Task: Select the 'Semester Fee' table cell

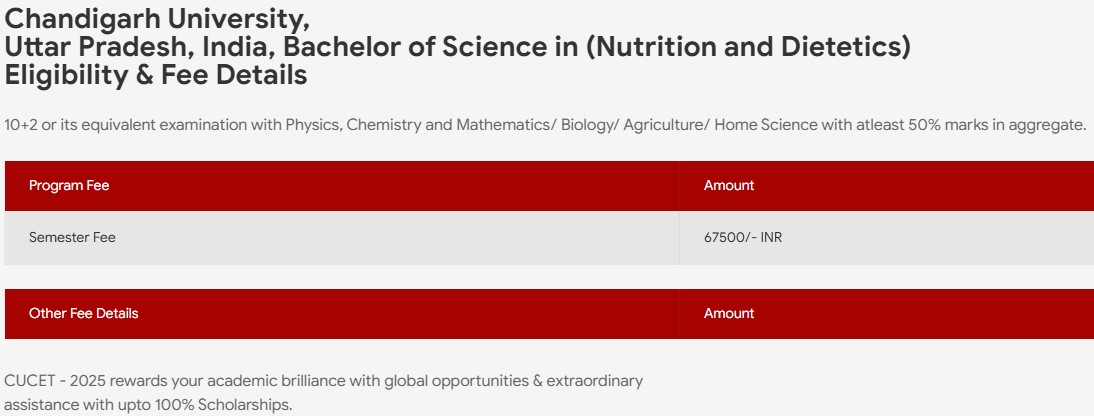Action: pos(72,237)
